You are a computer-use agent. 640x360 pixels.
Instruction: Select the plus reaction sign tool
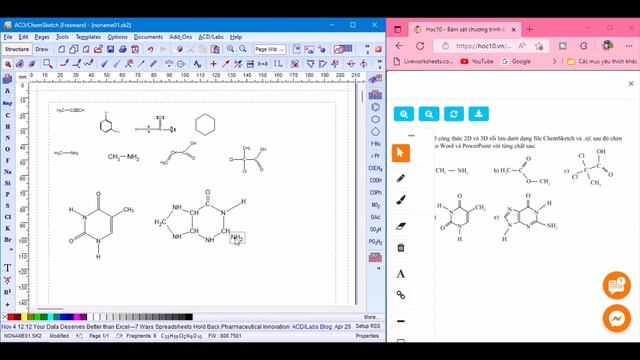point(213,64)
